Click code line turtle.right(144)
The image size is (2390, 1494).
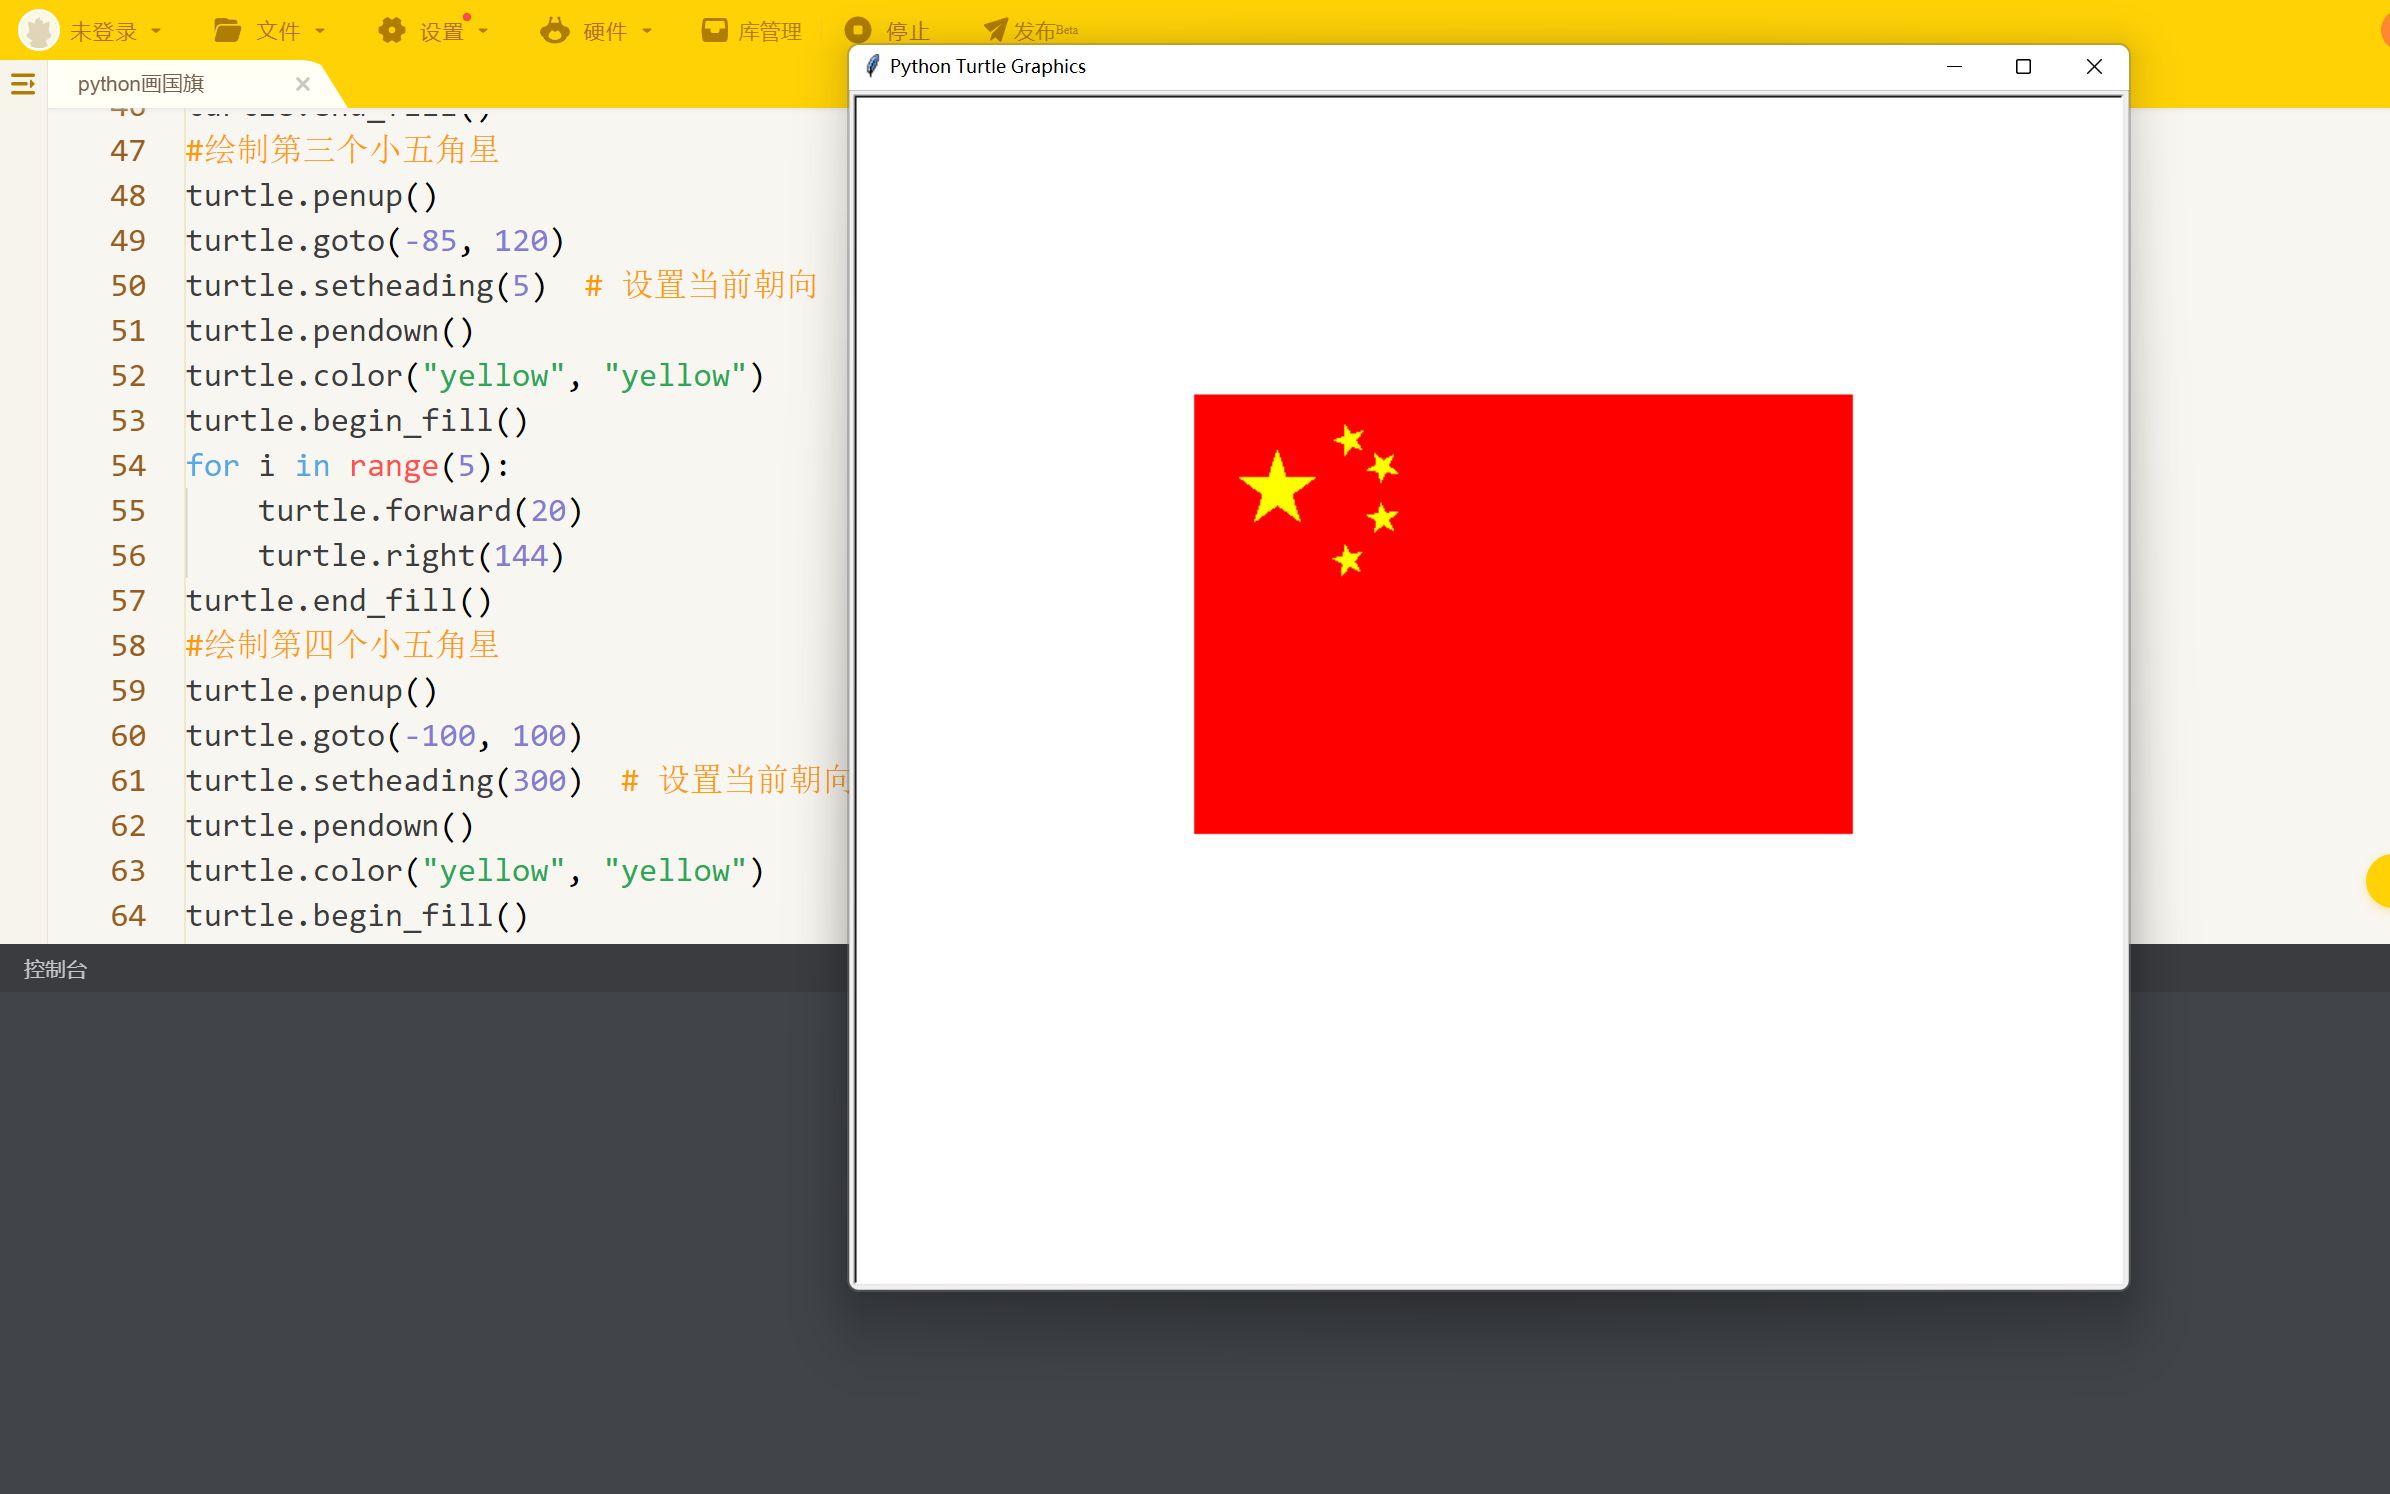tap(412, 556)
